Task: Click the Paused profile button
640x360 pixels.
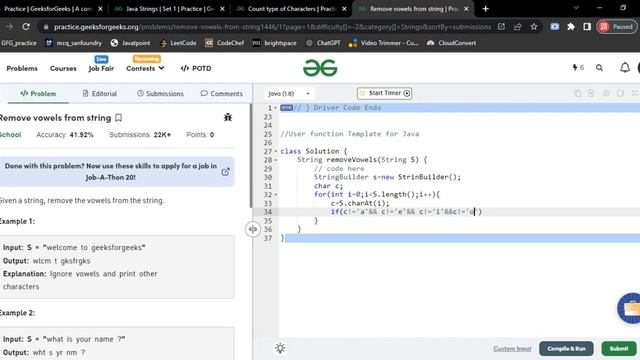Action: [616, 27]
